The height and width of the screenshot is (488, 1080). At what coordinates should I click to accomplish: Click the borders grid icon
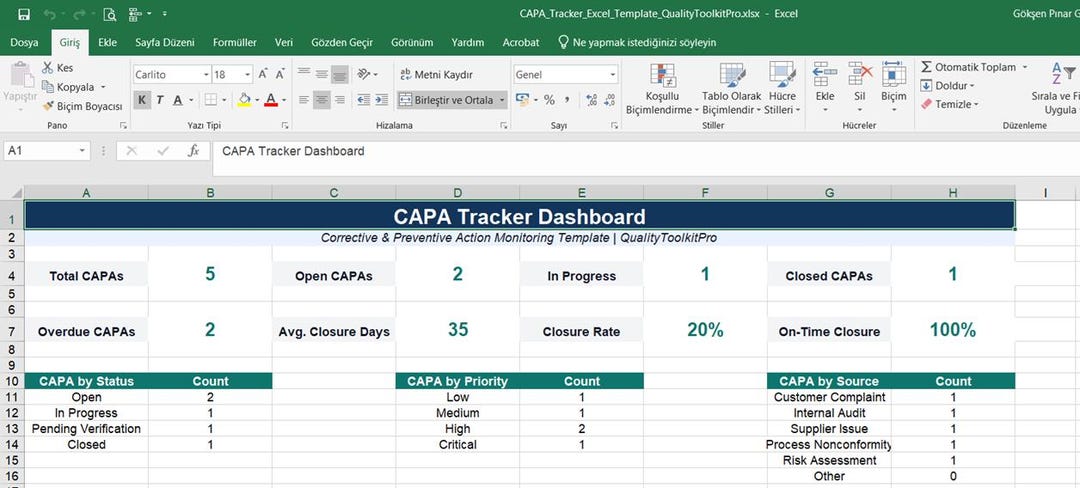point(210,100)
